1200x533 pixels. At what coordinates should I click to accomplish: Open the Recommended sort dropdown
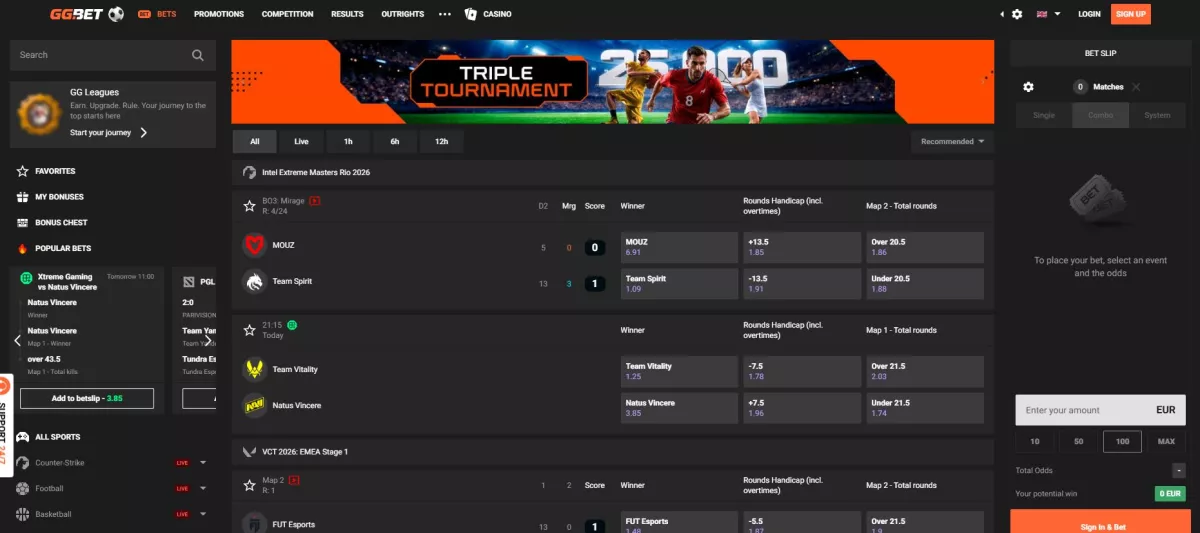pos(953,141)
